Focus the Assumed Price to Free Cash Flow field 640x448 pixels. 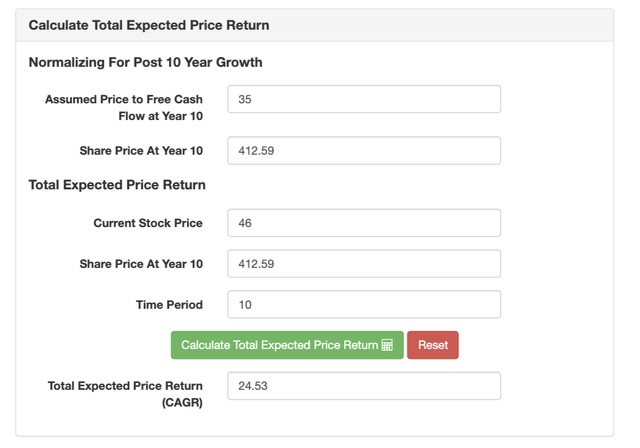364,99
